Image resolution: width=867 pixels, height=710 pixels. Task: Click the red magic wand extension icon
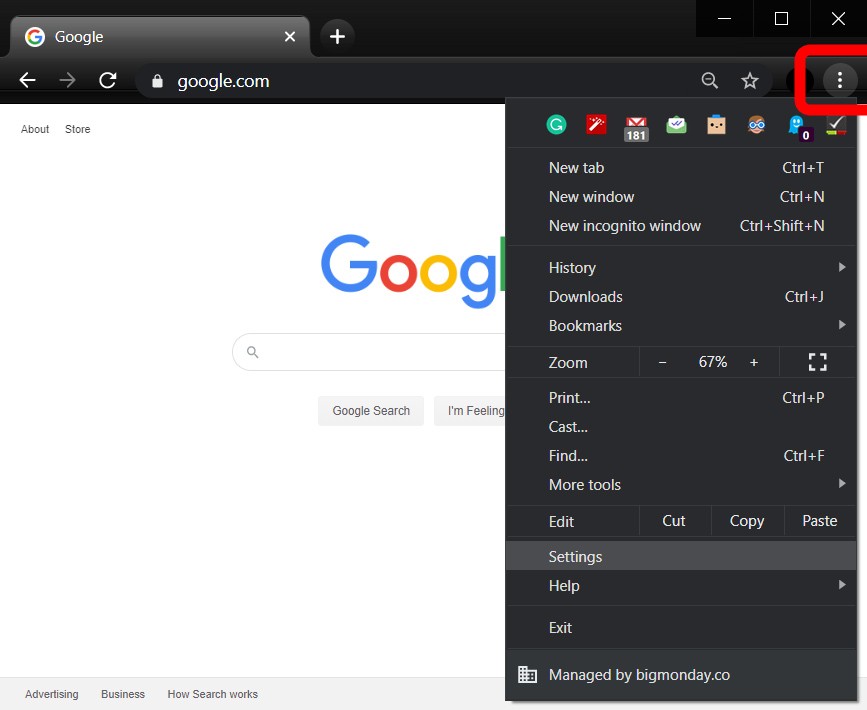[x=597, y=125]
